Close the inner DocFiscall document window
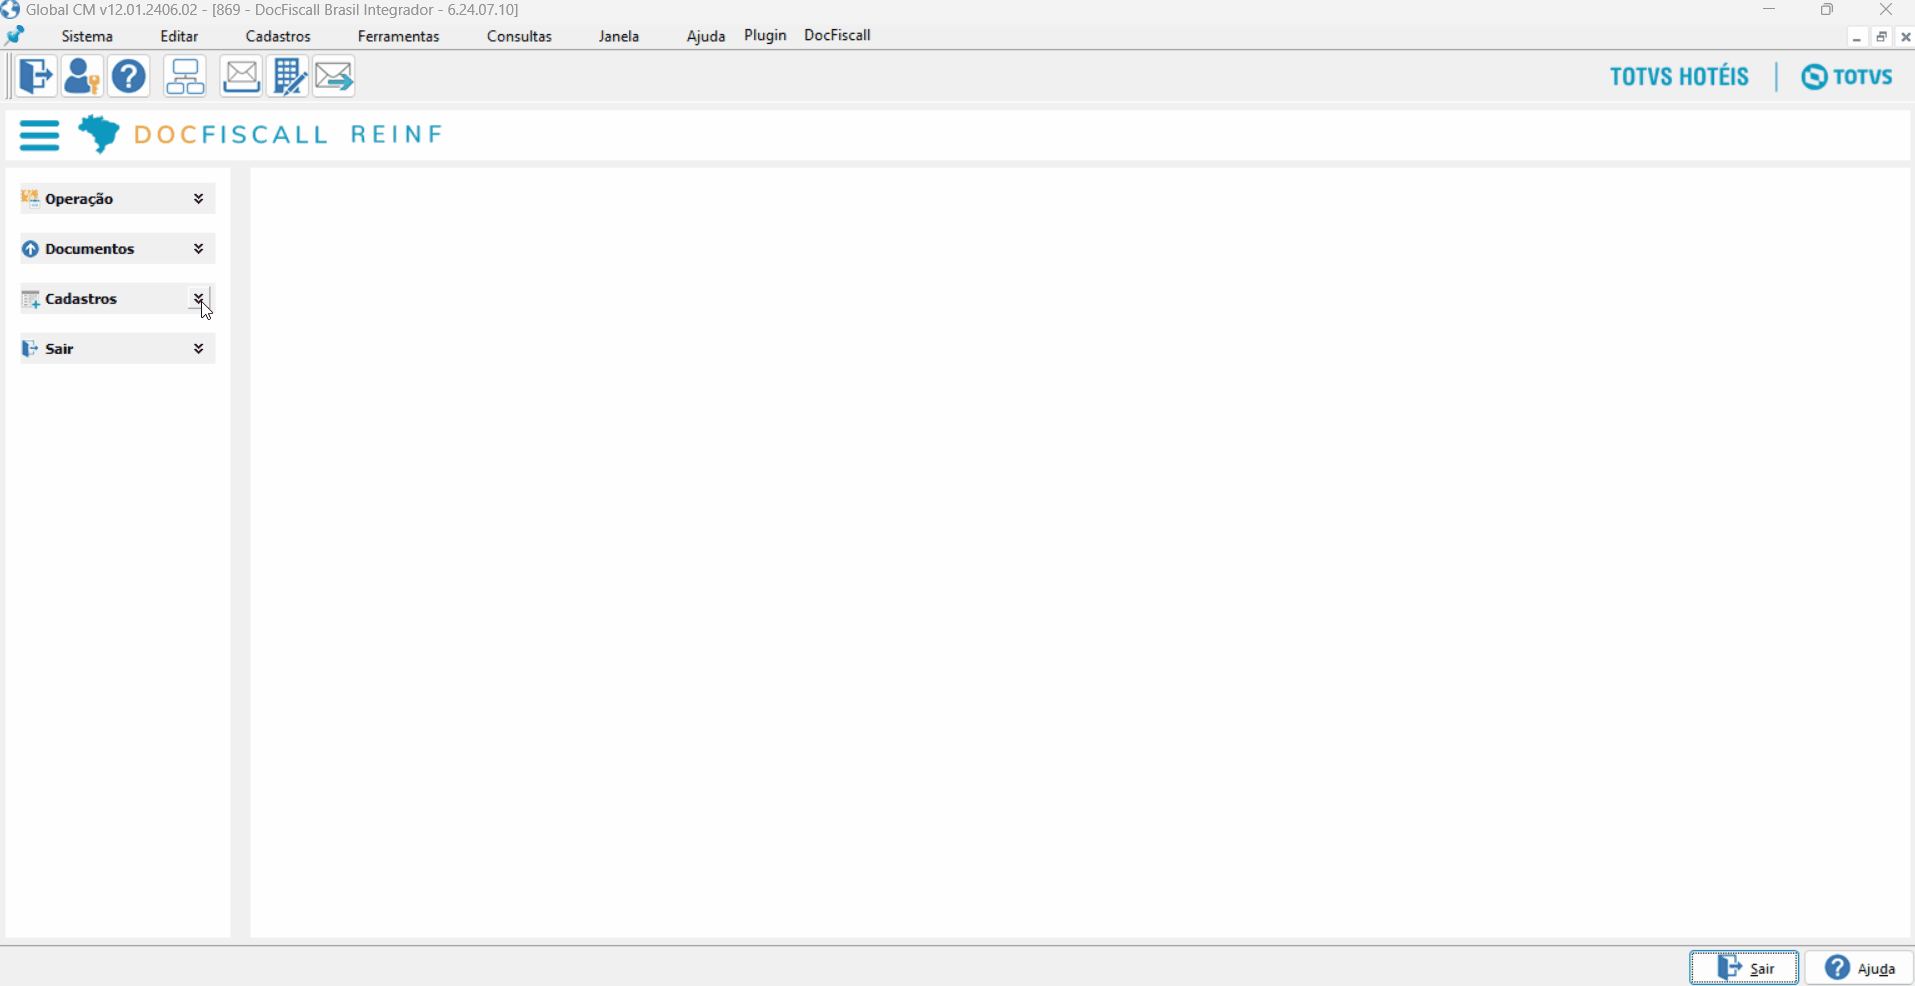Image resolution: width=1915 pixels, height=986 pixels. coord(1905,37)
